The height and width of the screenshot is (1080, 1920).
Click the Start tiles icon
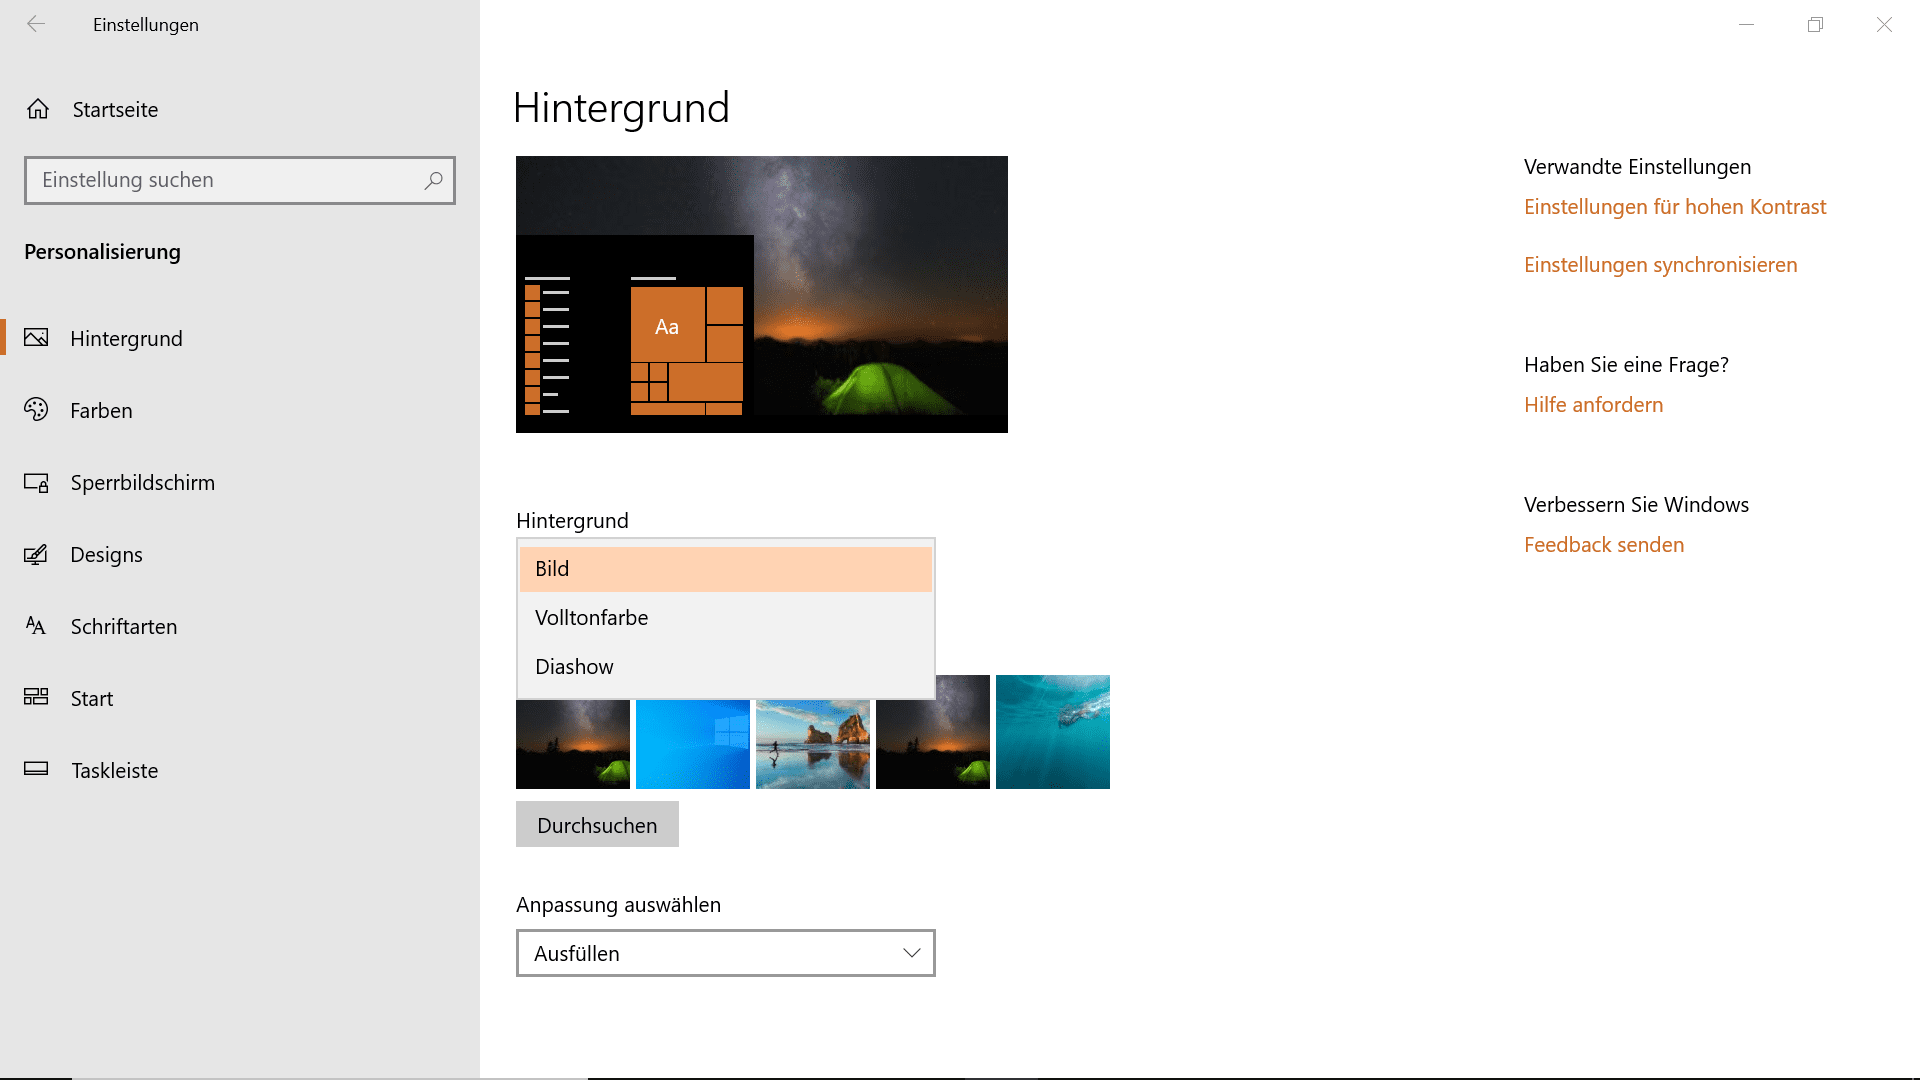(x=36, y=697)
